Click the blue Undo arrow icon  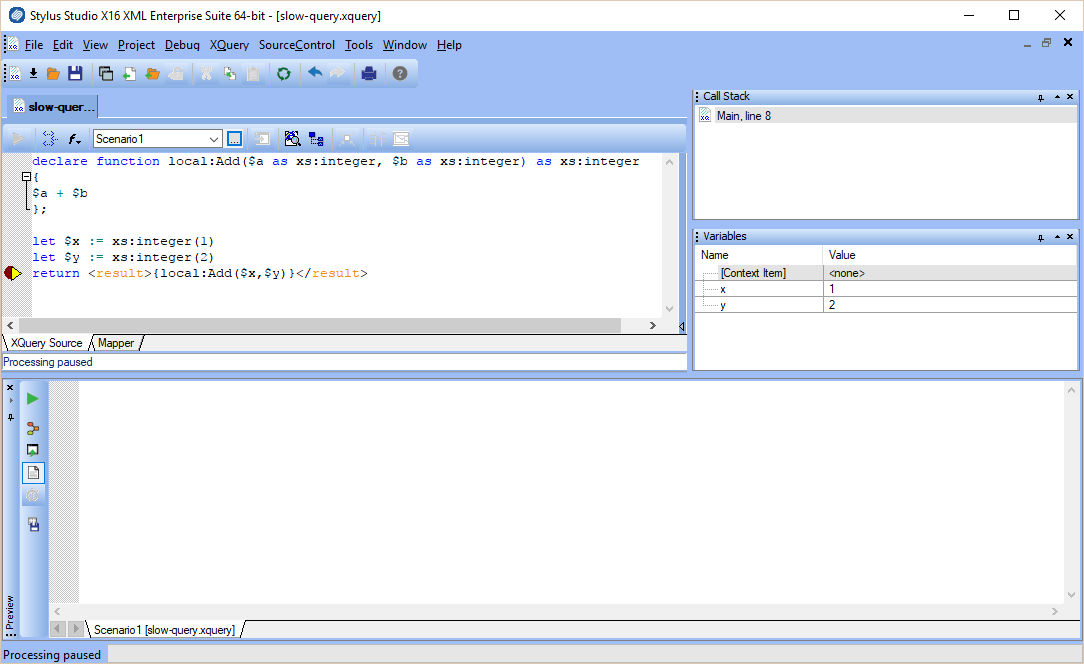pos(315,73)
